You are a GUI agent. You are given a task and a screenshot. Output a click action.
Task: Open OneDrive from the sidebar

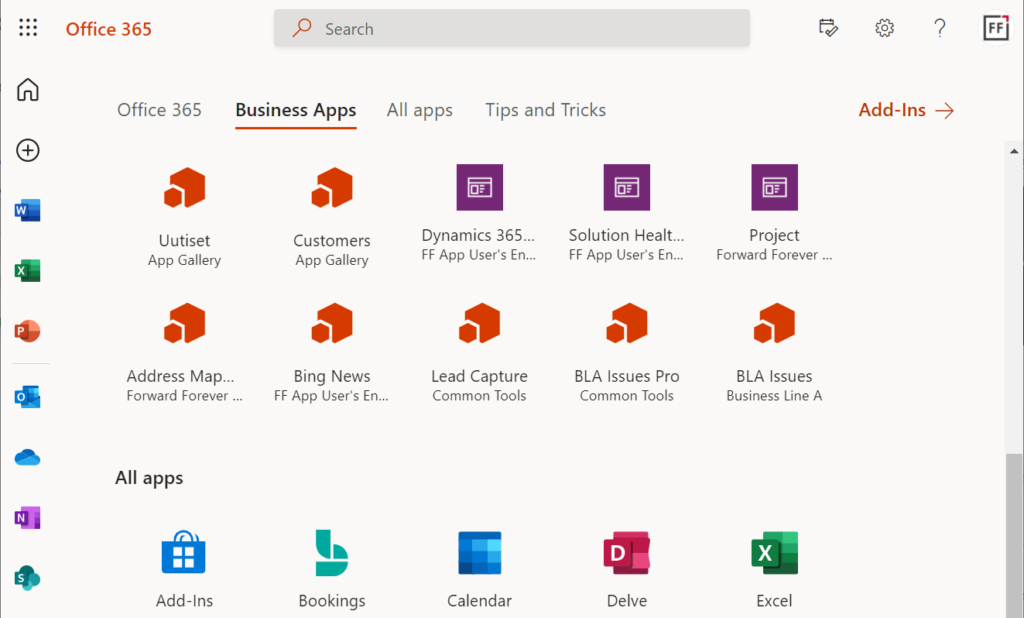27,457
